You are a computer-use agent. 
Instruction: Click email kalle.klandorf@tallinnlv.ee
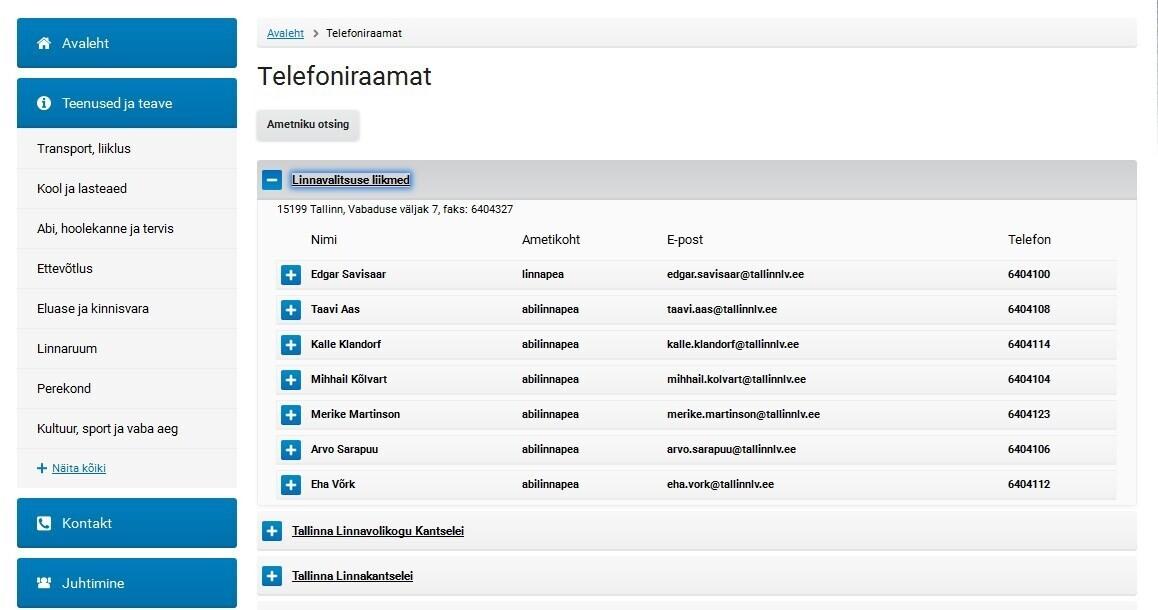[733, 344]
